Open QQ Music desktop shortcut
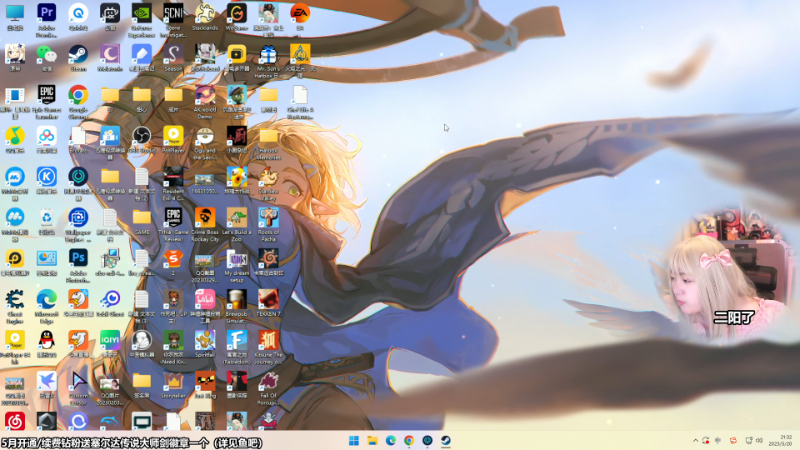This screenshot has width=800, height=450. click(15, 140)
